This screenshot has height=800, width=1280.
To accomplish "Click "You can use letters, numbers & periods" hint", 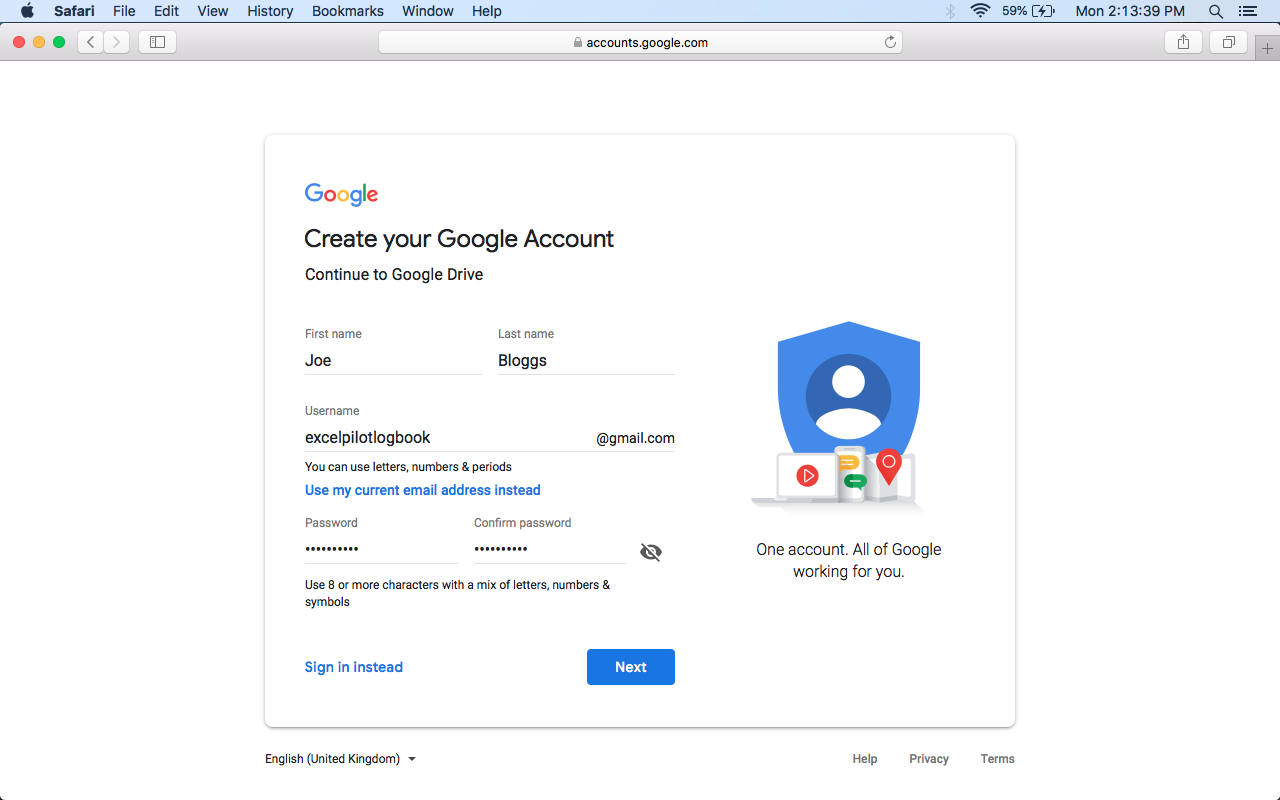I will point(408,467).
